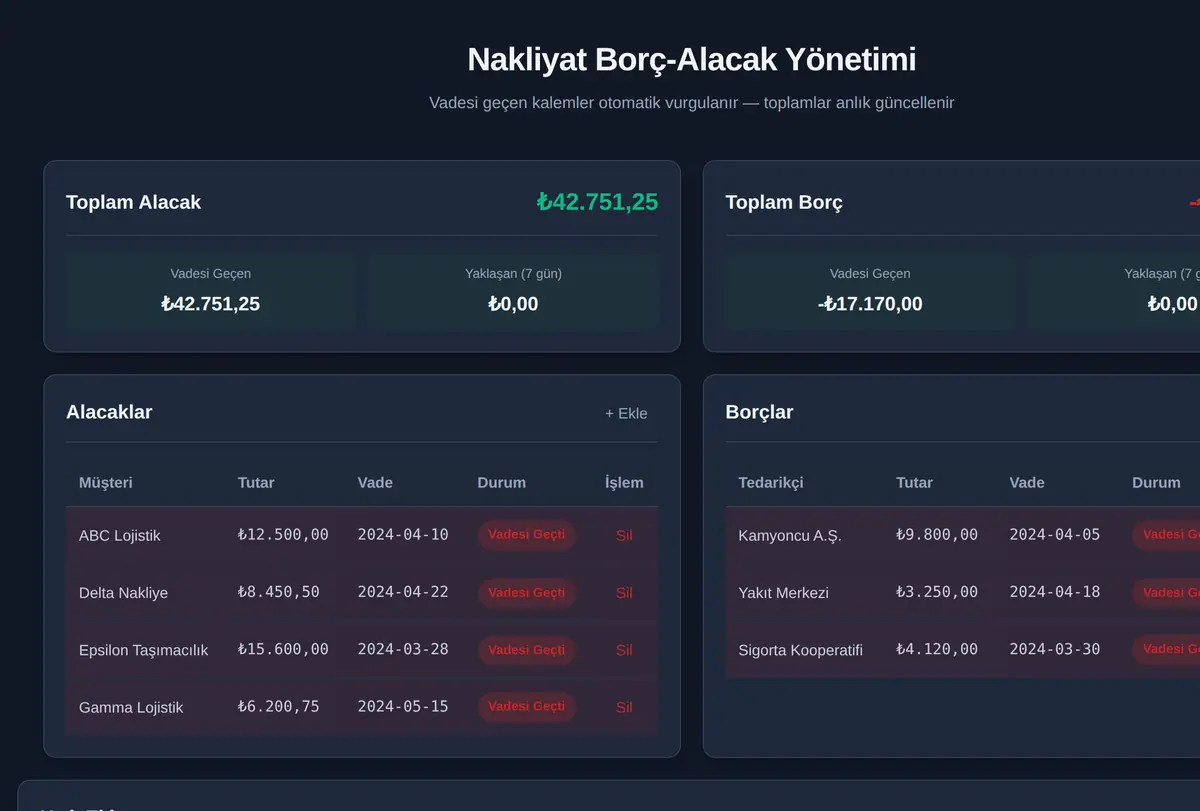The image size is (1200, 811).
Task: Click the amount ₺8.450,50
Action: pos(279,592)
